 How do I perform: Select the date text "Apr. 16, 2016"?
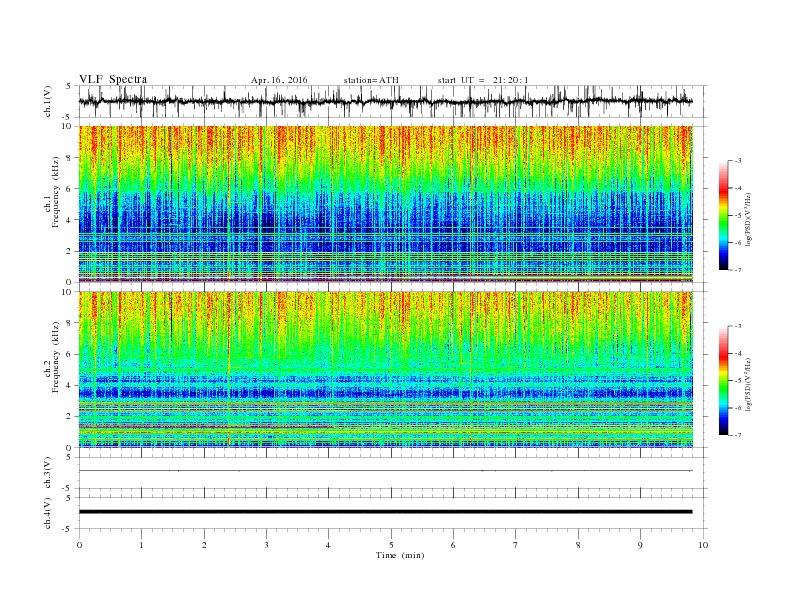(x=279, y=80)
